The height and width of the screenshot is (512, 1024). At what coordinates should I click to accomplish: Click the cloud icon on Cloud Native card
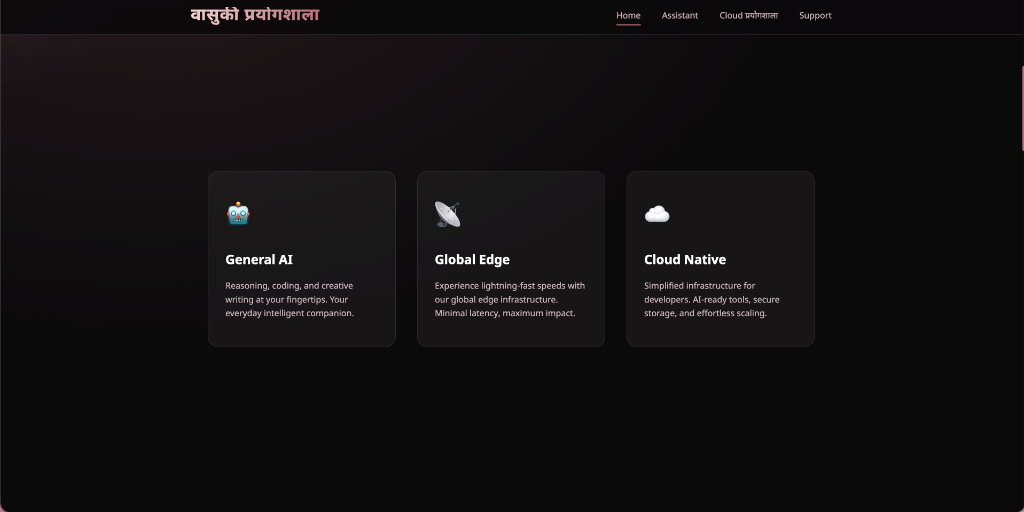coord(657,214)
